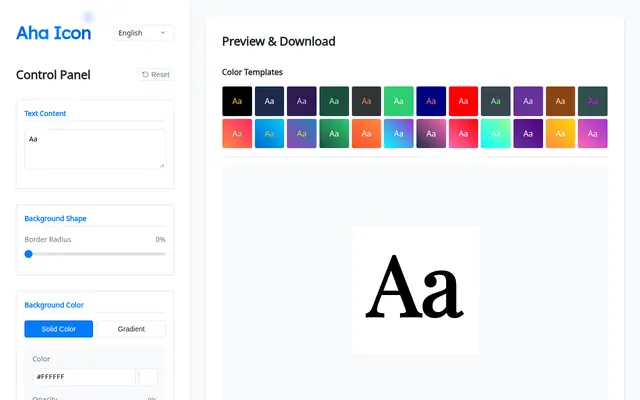Click the Border Radius 0% value
Viewport: 640px width, 400px height.
[x=160, y=240]
